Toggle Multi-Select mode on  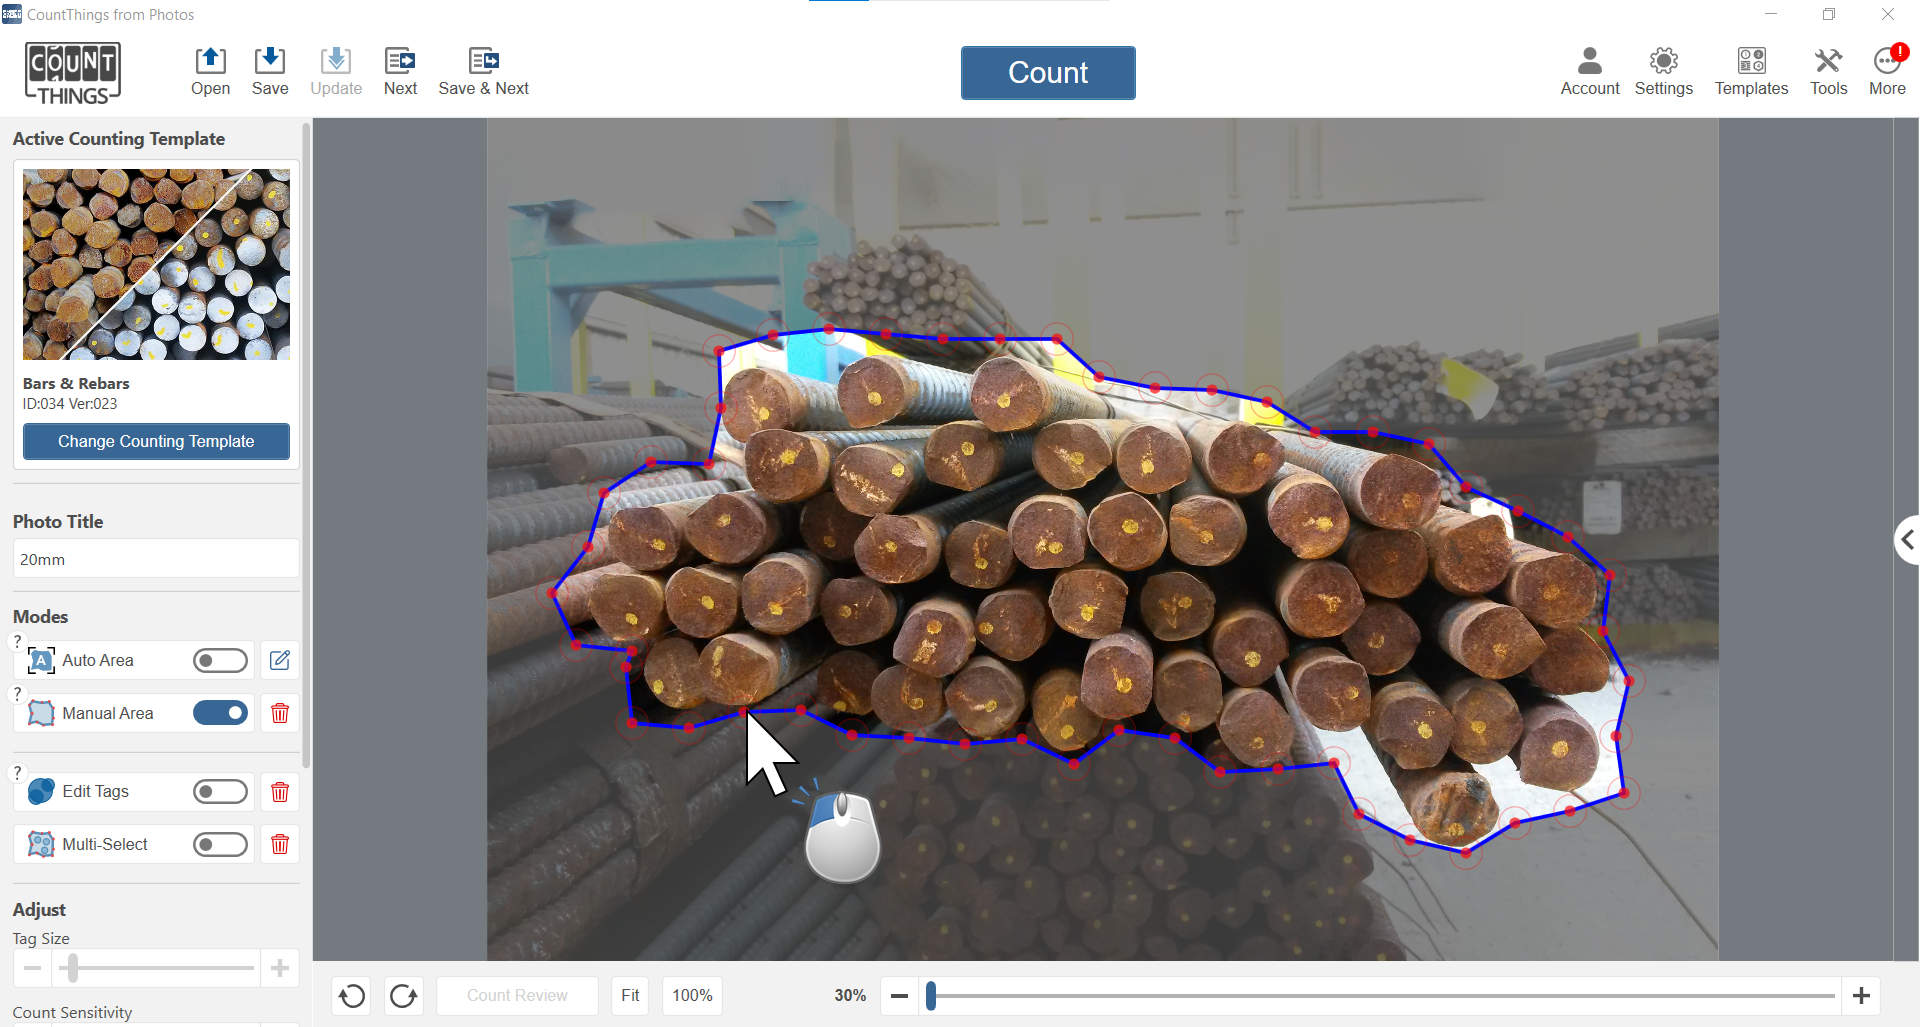click(x=220, y=845)
